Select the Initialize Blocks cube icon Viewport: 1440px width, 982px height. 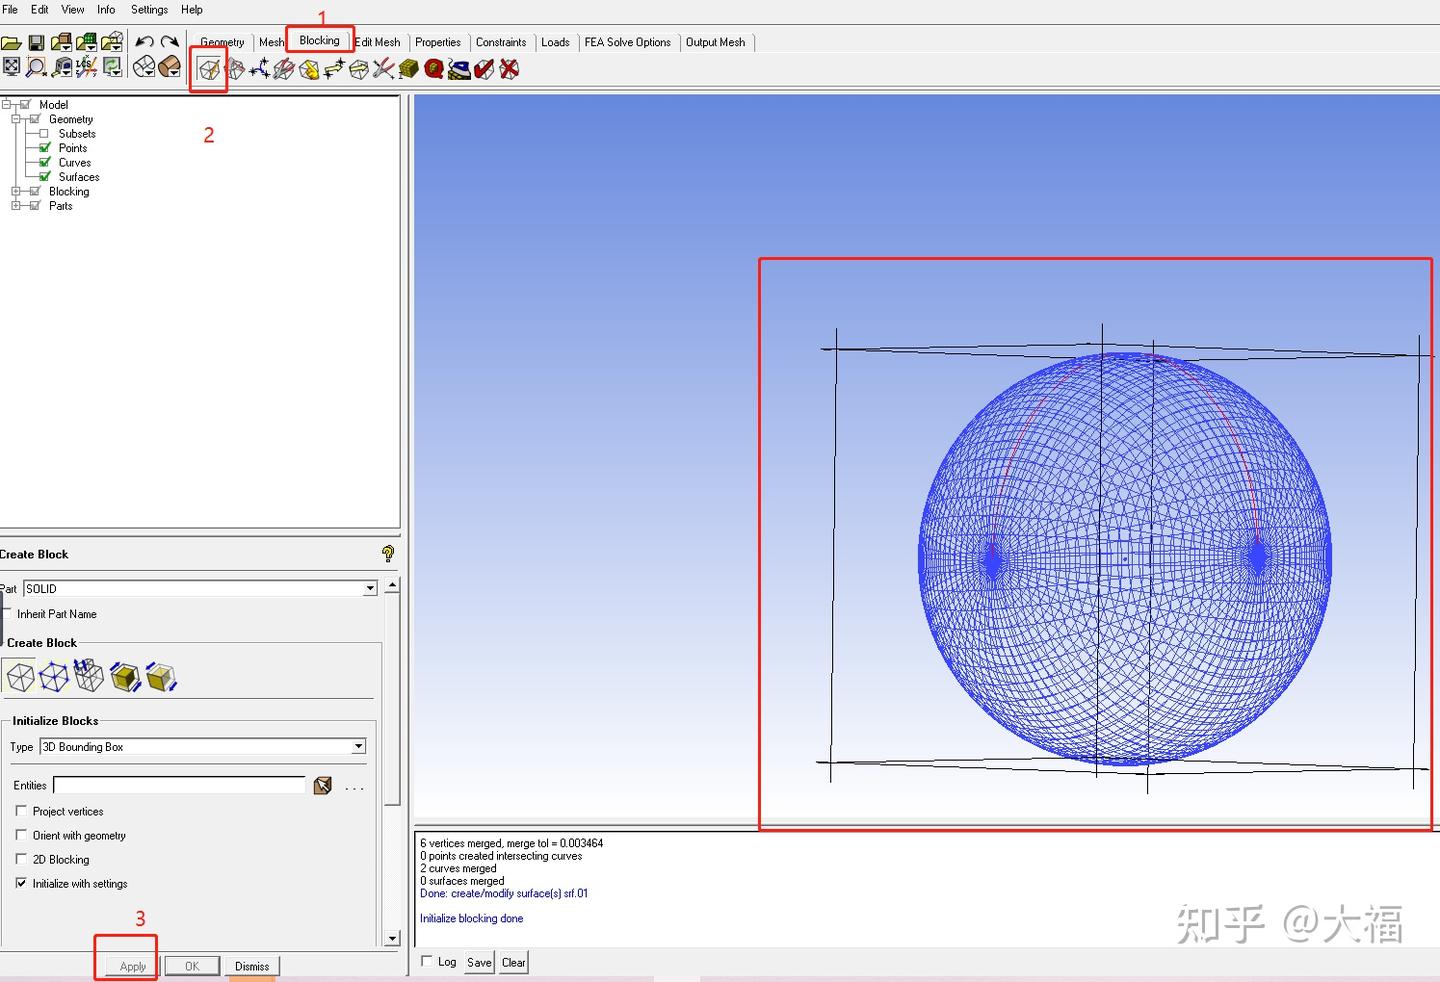click(x=20, y=677)
